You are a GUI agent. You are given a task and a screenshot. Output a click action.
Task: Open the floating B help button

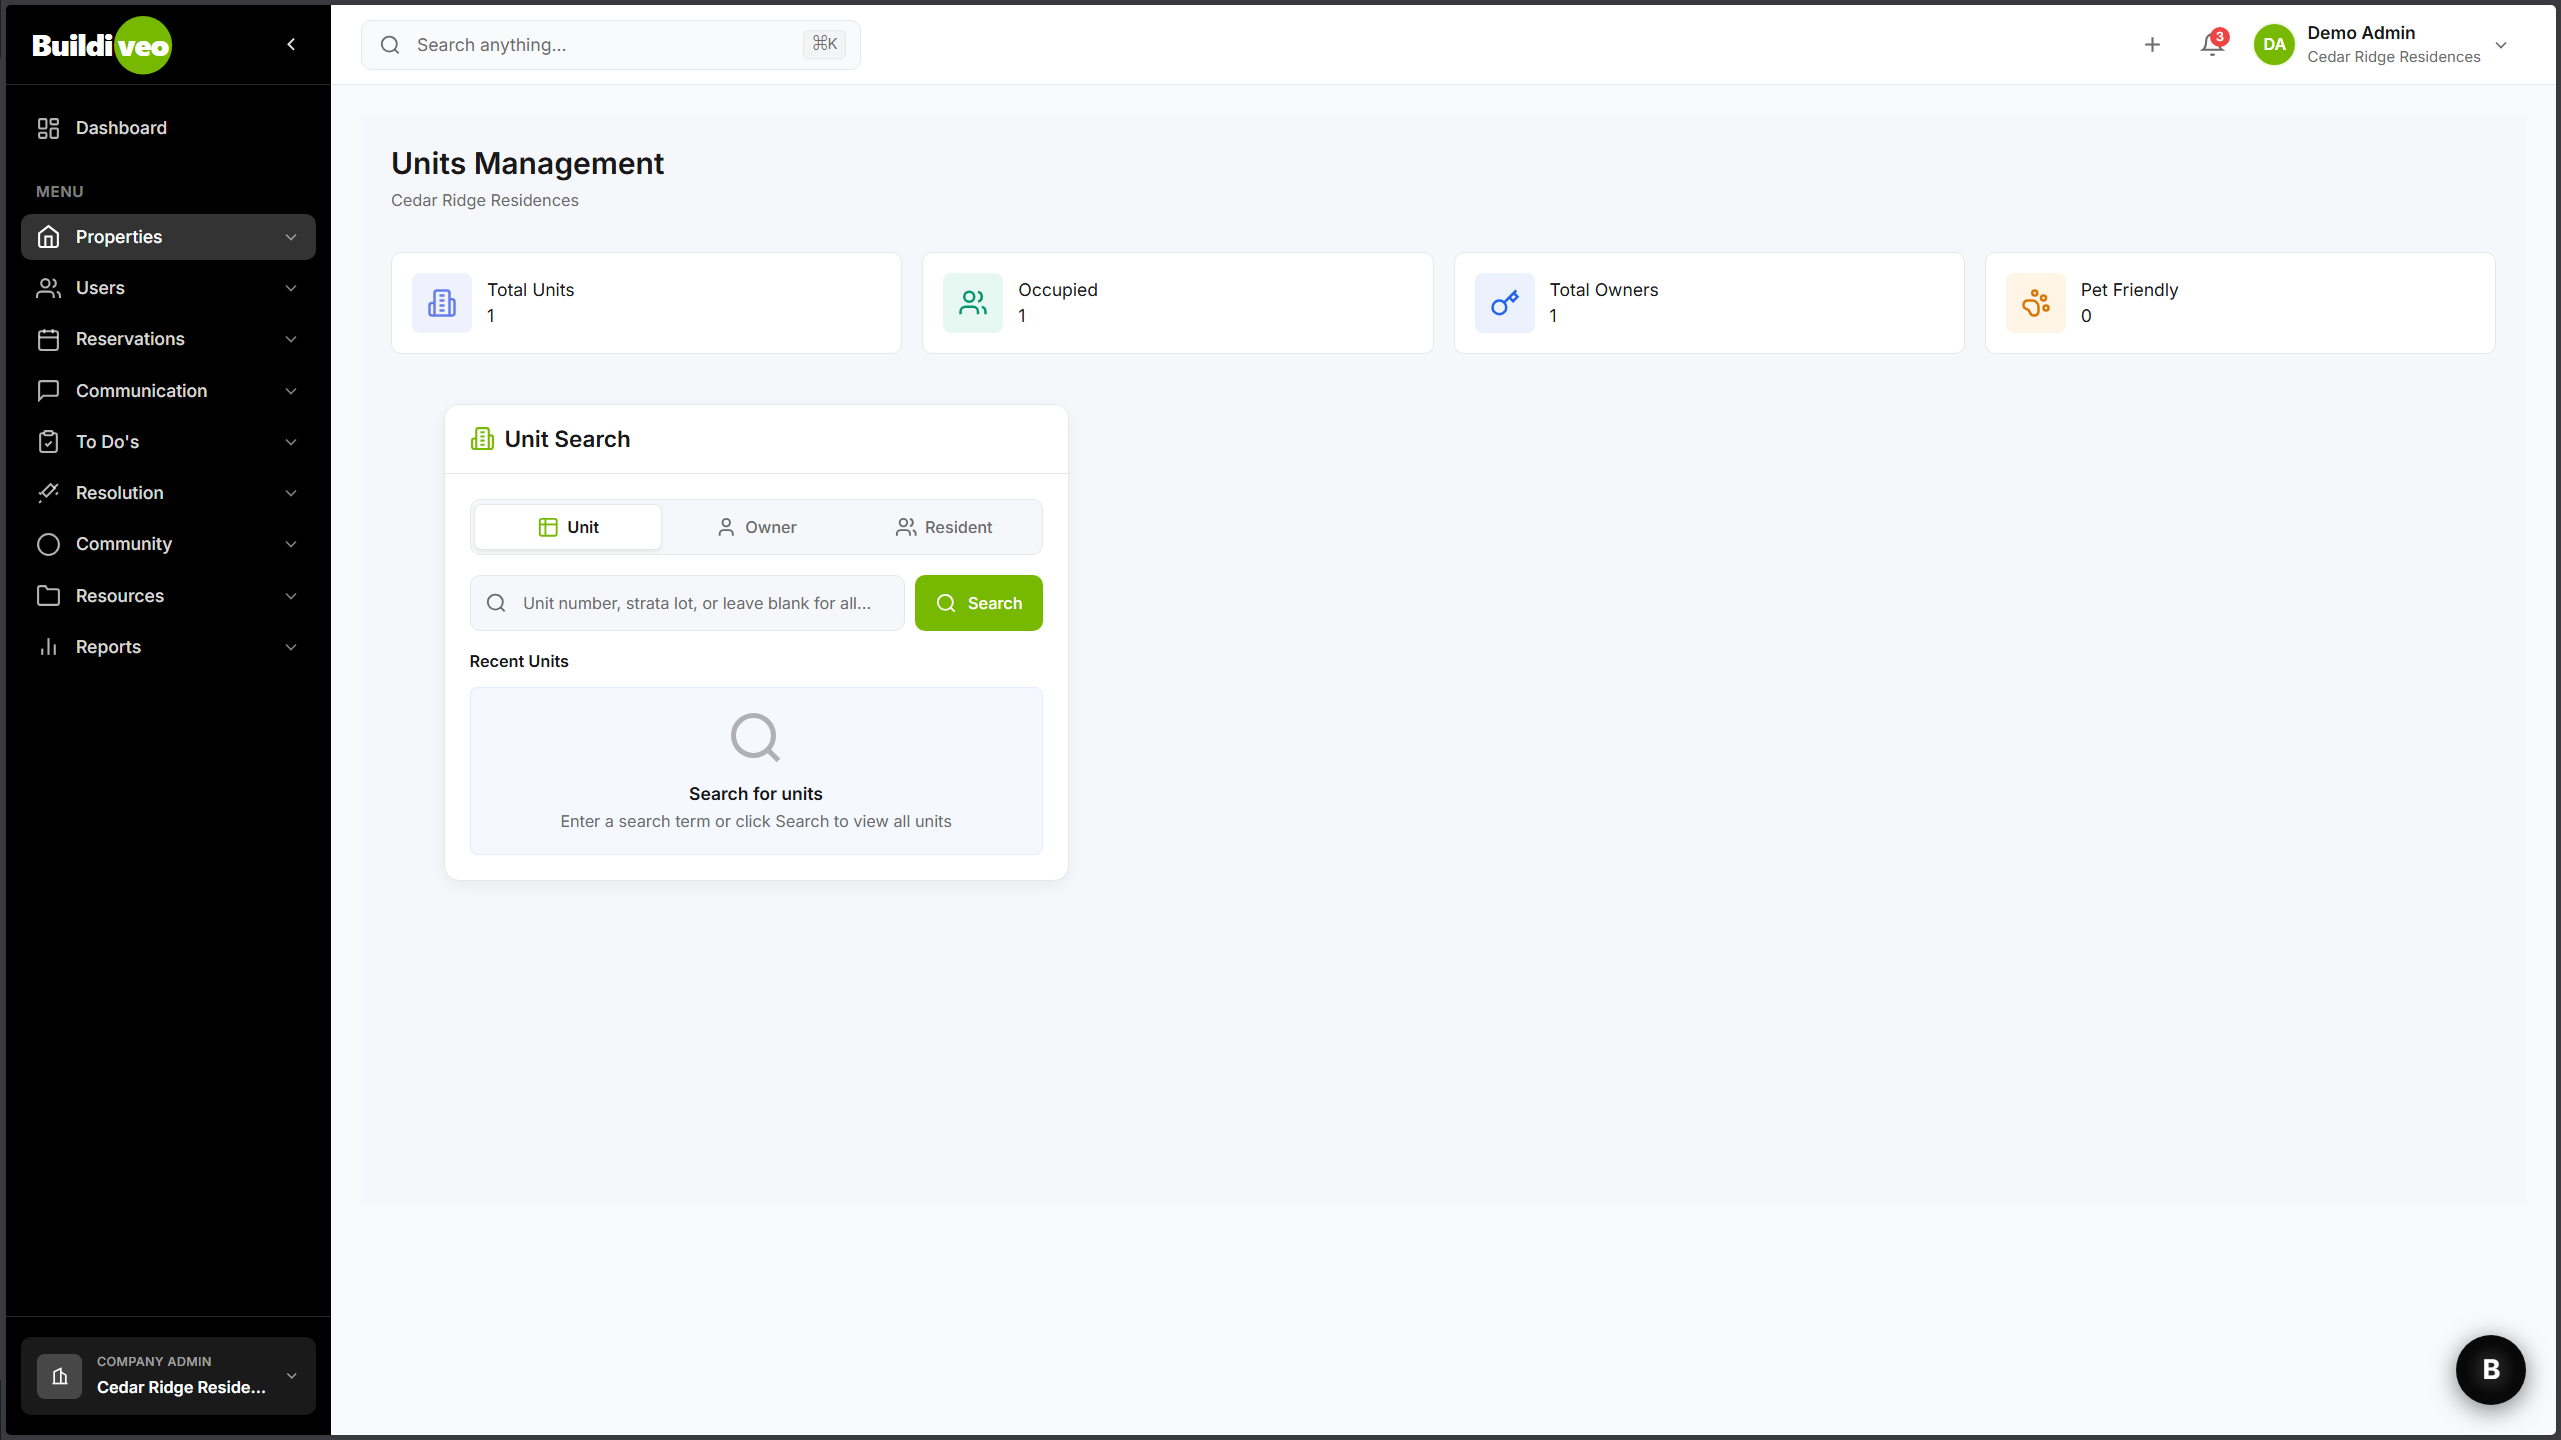[2490, 1369]
